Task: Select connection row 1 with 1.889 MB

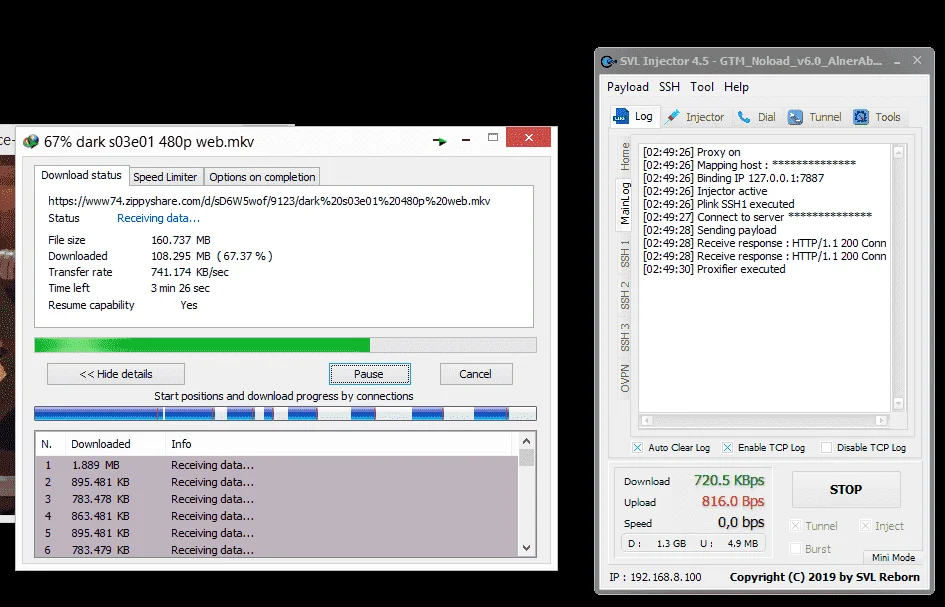Action: (277, 465)
